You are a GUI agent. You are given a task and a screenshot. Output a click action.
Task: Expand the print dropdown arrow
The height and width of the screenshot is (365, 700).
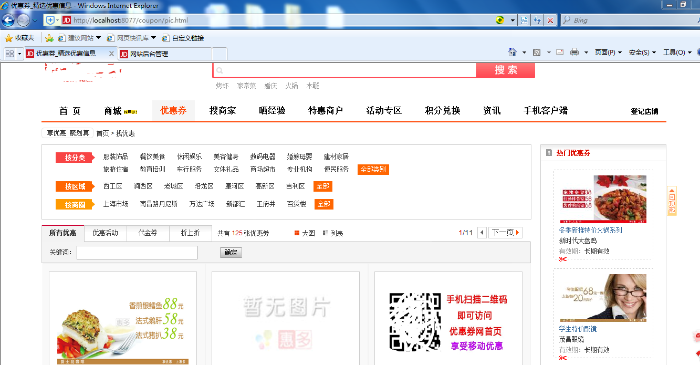(586, 53)
